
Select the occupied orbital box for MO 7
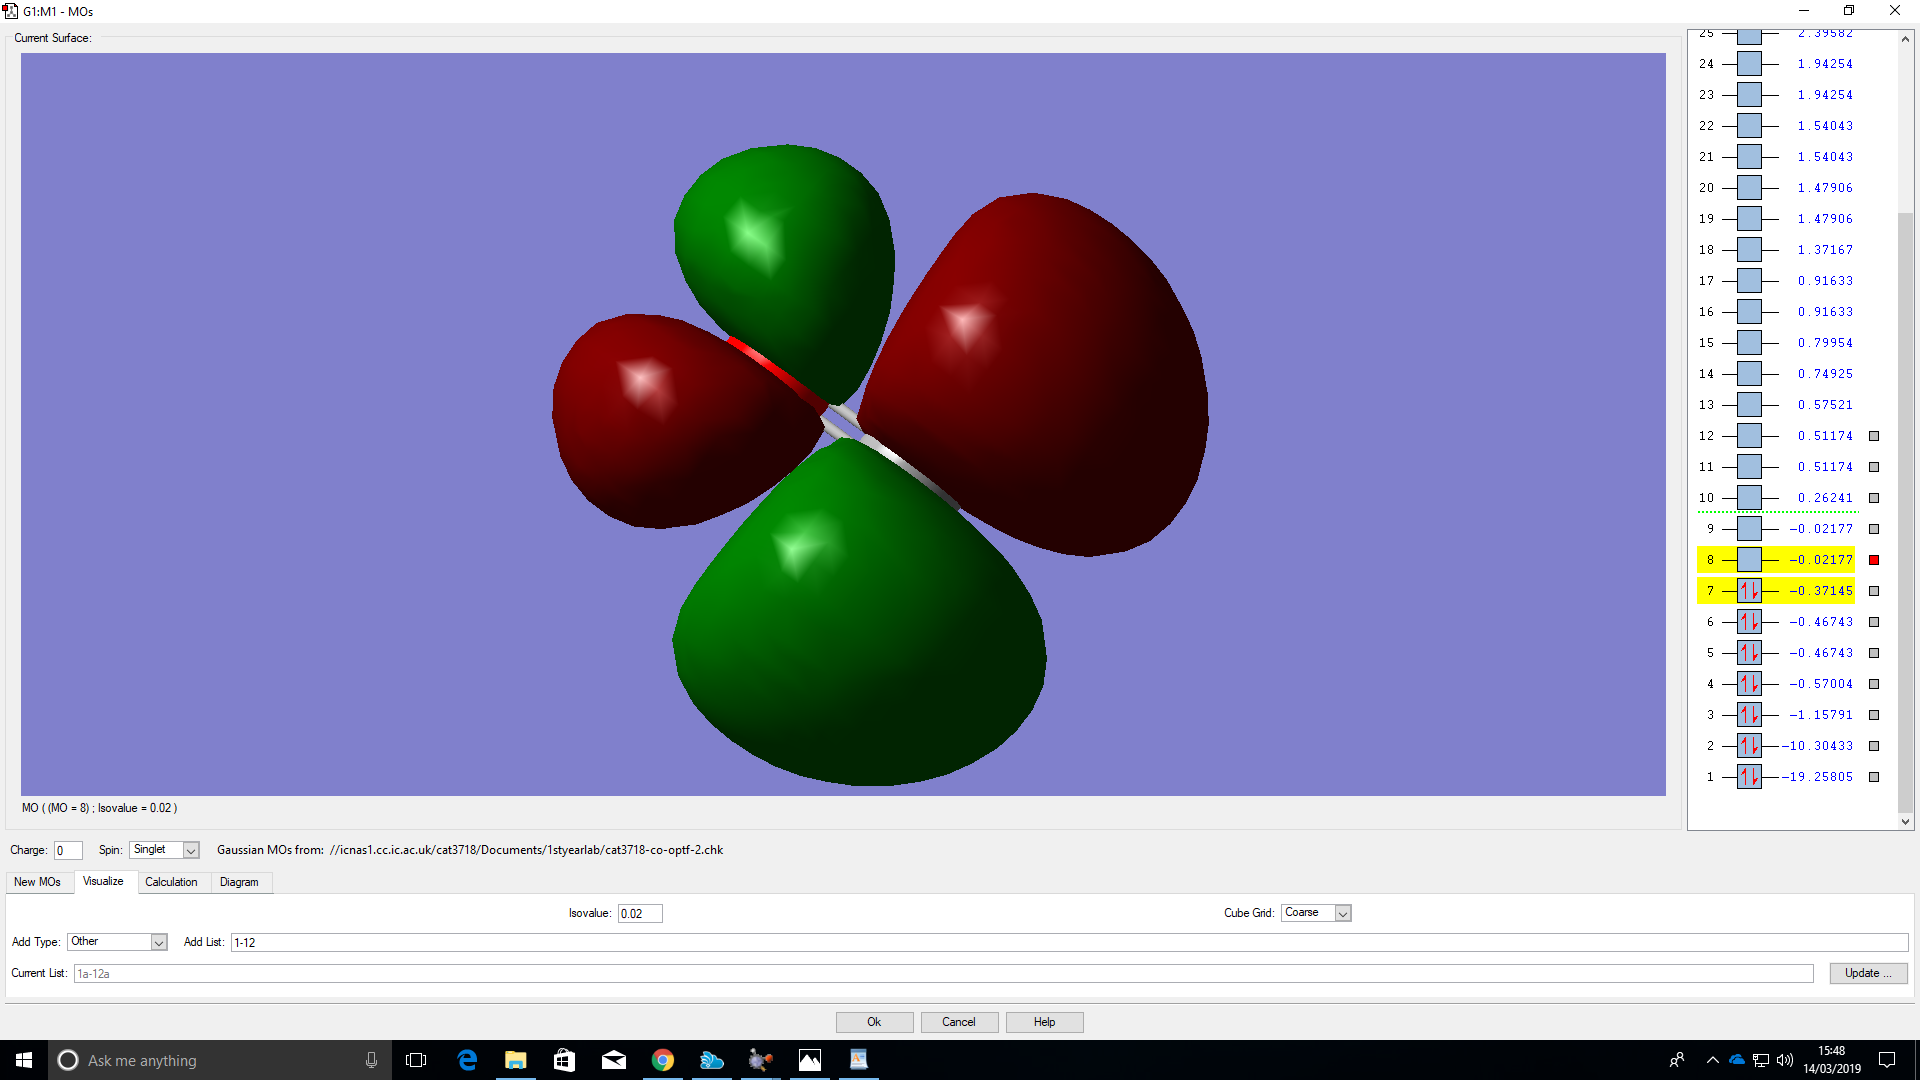click(1749, 591)
